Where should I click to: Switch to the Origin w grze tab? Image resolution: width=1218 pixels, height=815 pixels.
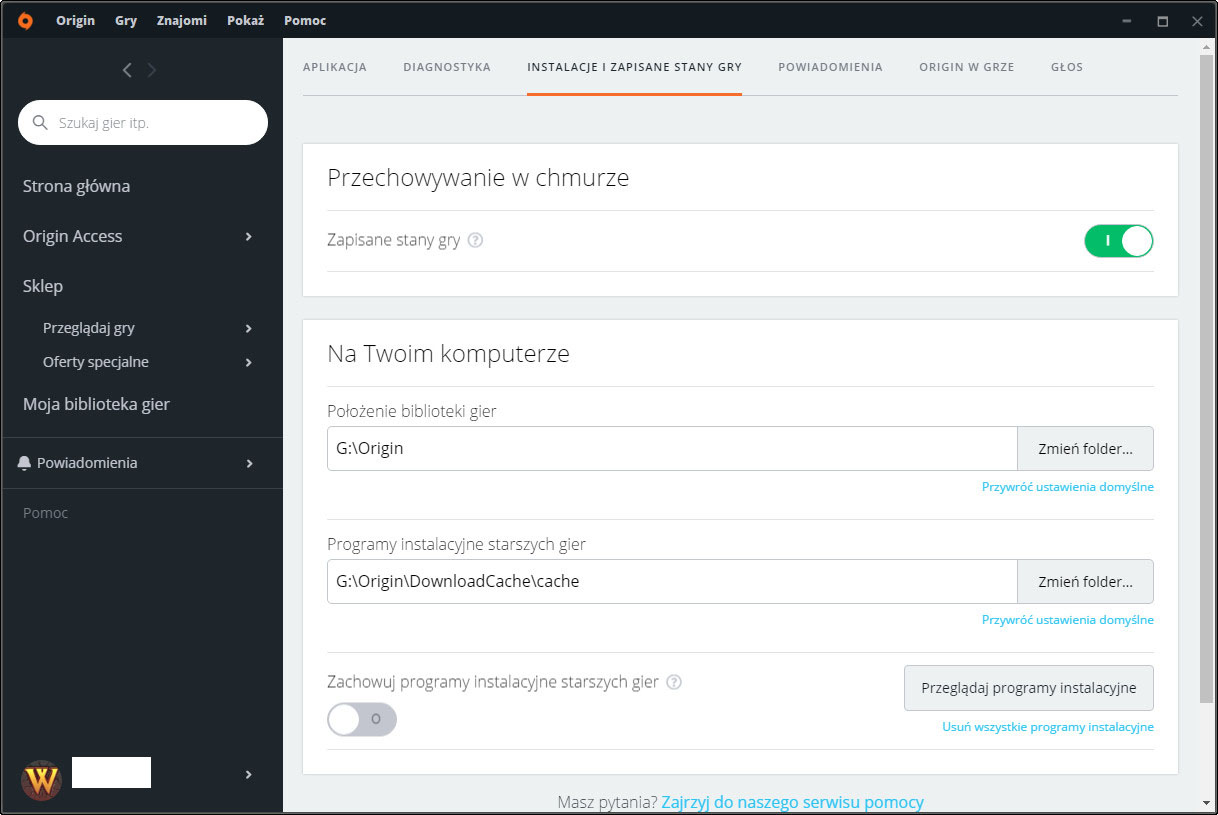(x=967, y=67)
